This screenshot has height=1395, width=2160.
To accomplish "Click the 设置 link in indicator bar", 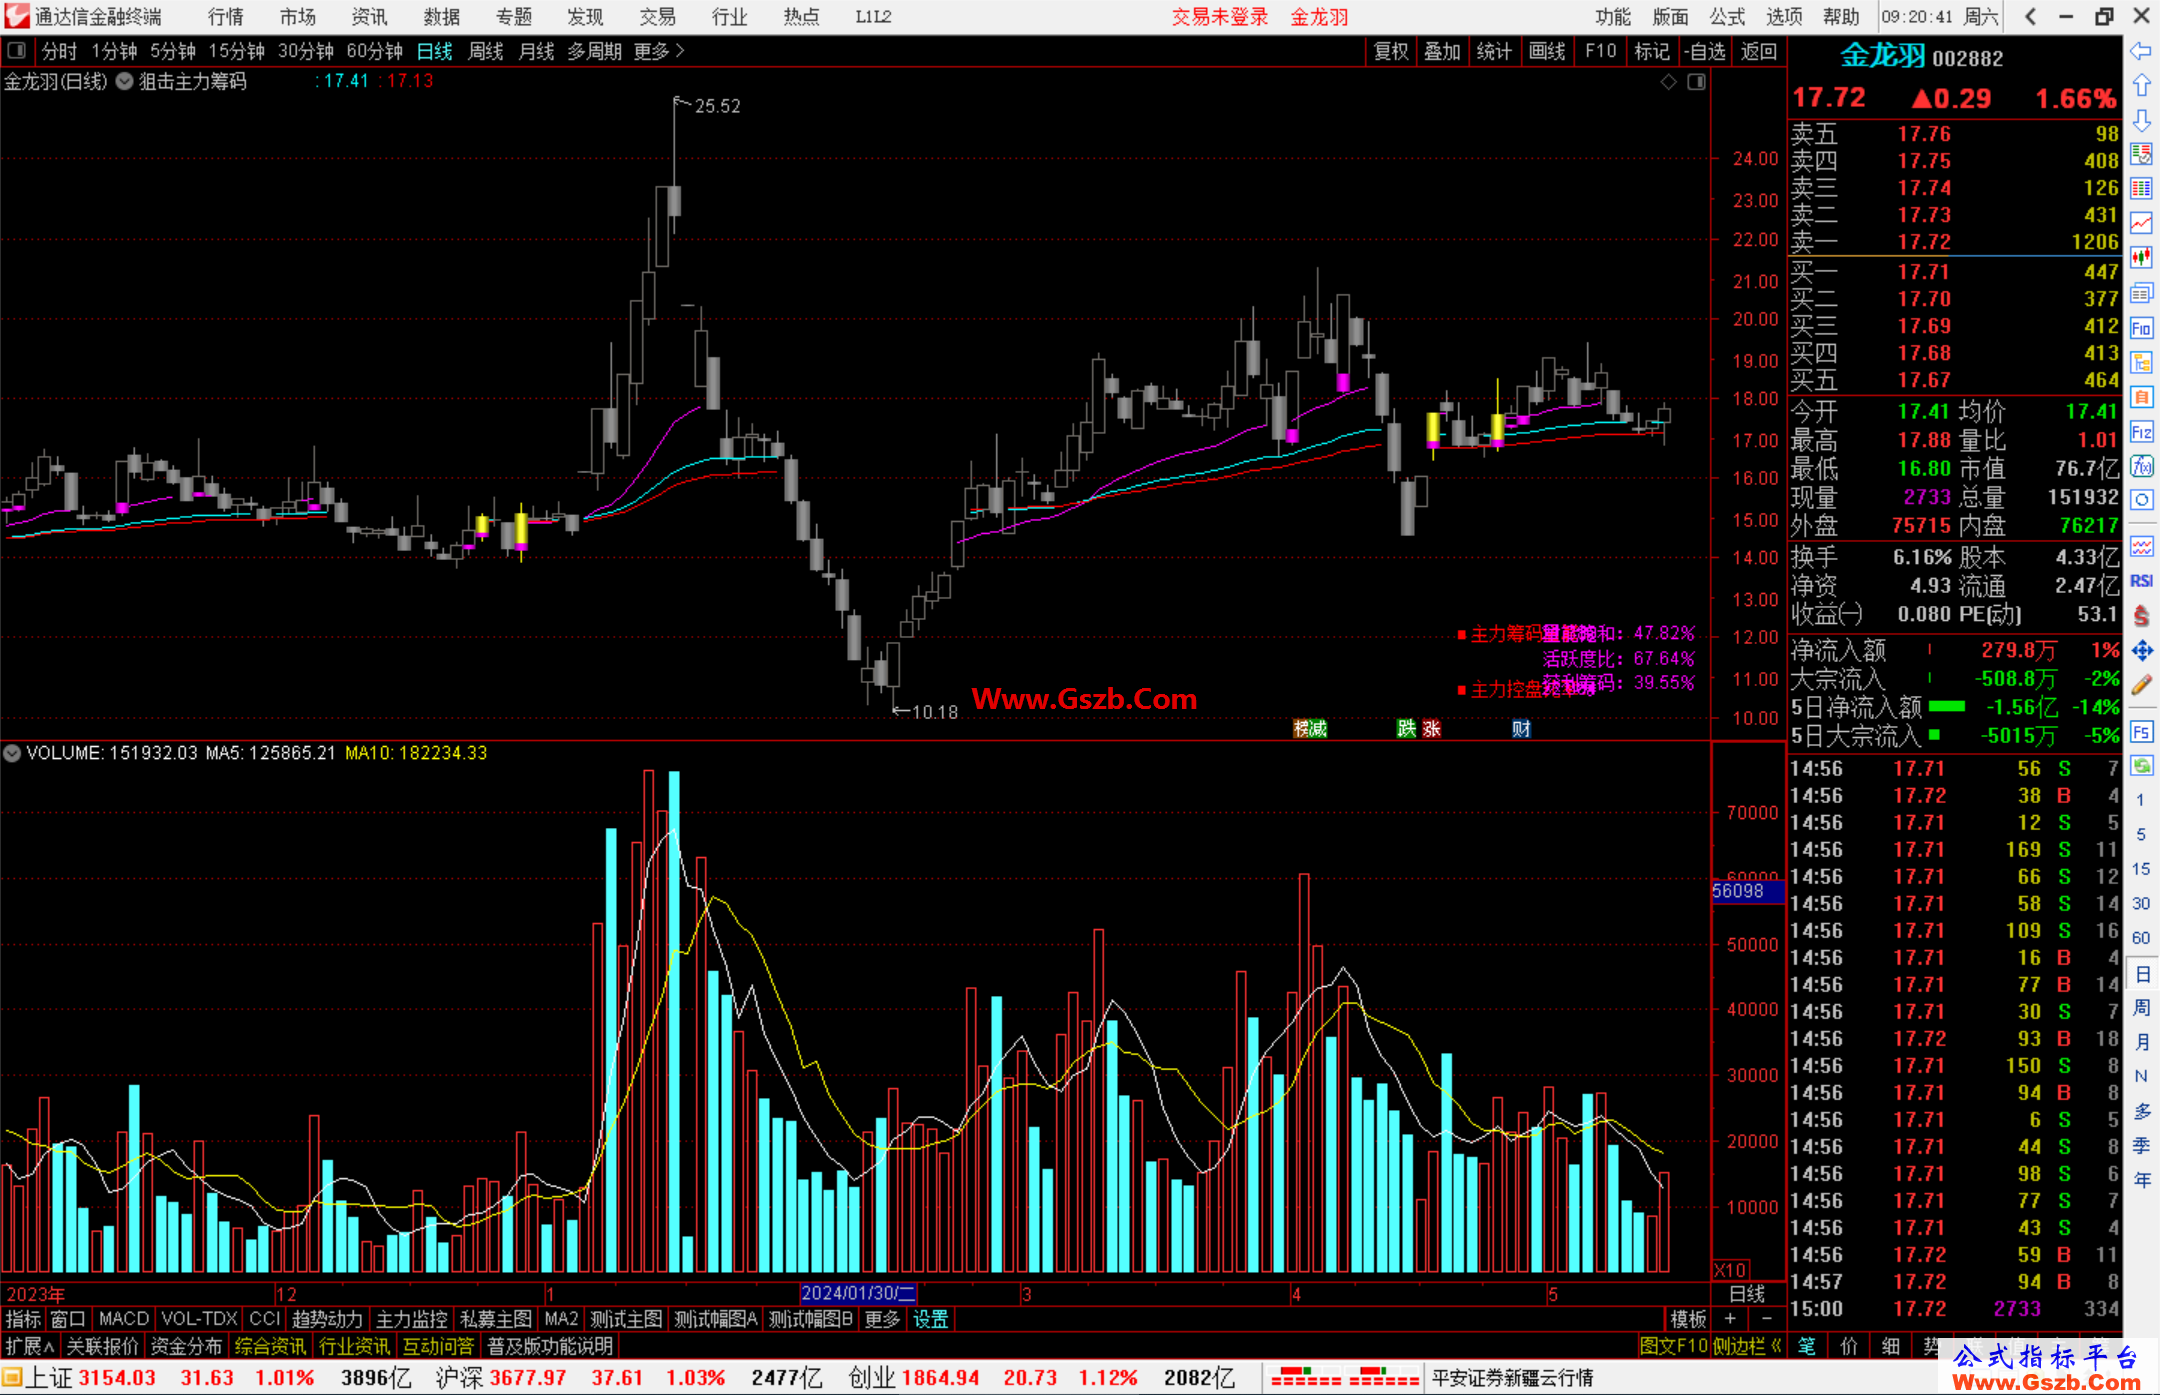I will [x=931, y=1319].
